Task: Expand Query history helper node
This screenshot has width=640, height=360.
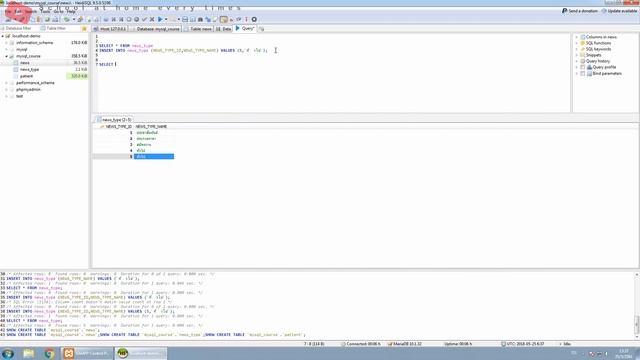Action: coord(577,61)
